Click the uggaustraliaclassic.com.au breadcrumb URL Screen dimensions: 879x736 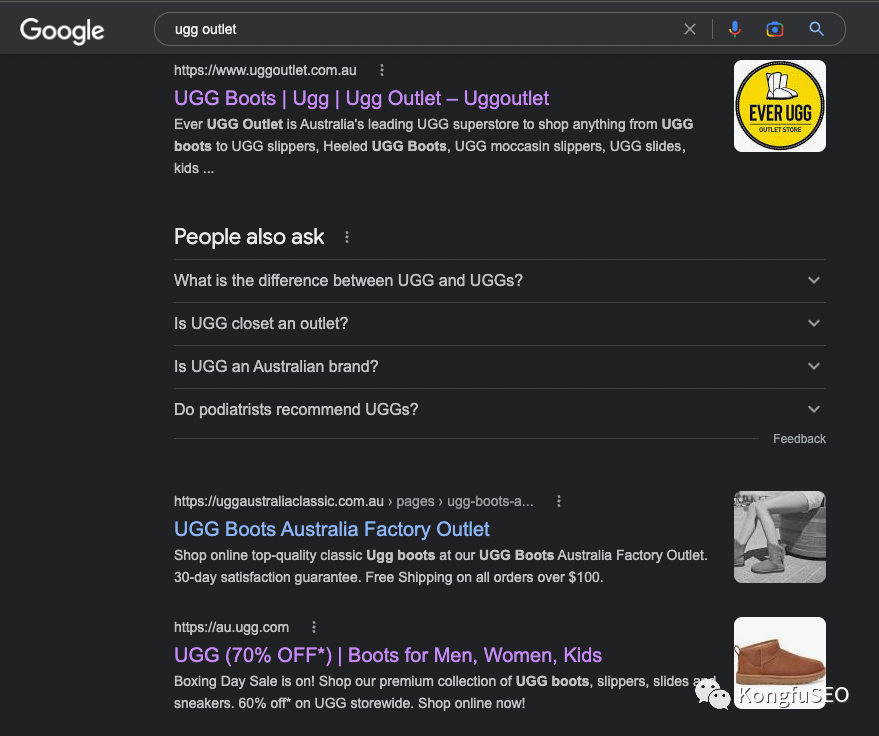[x=354, y=501]
